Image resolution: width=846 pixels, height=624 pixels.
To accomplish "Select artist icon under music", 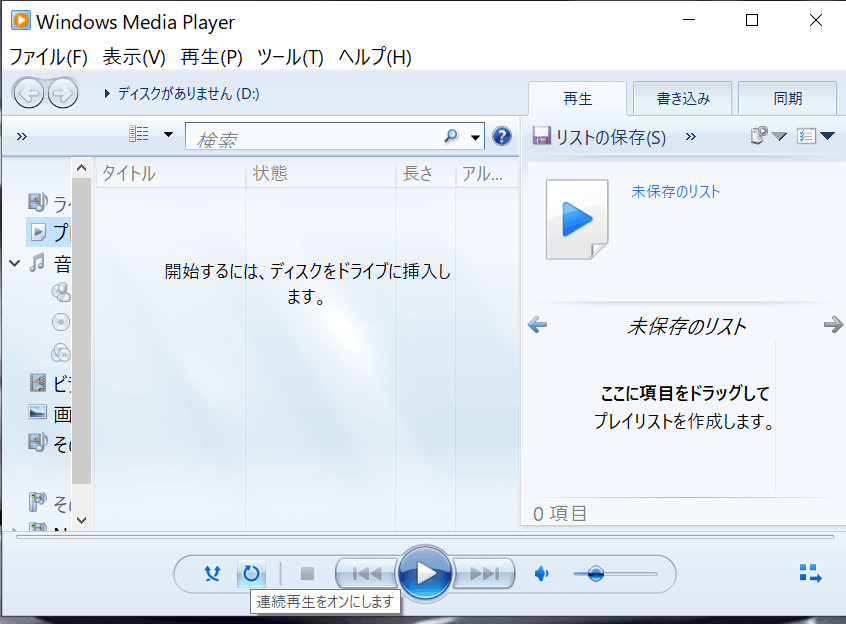I will 60,292.
